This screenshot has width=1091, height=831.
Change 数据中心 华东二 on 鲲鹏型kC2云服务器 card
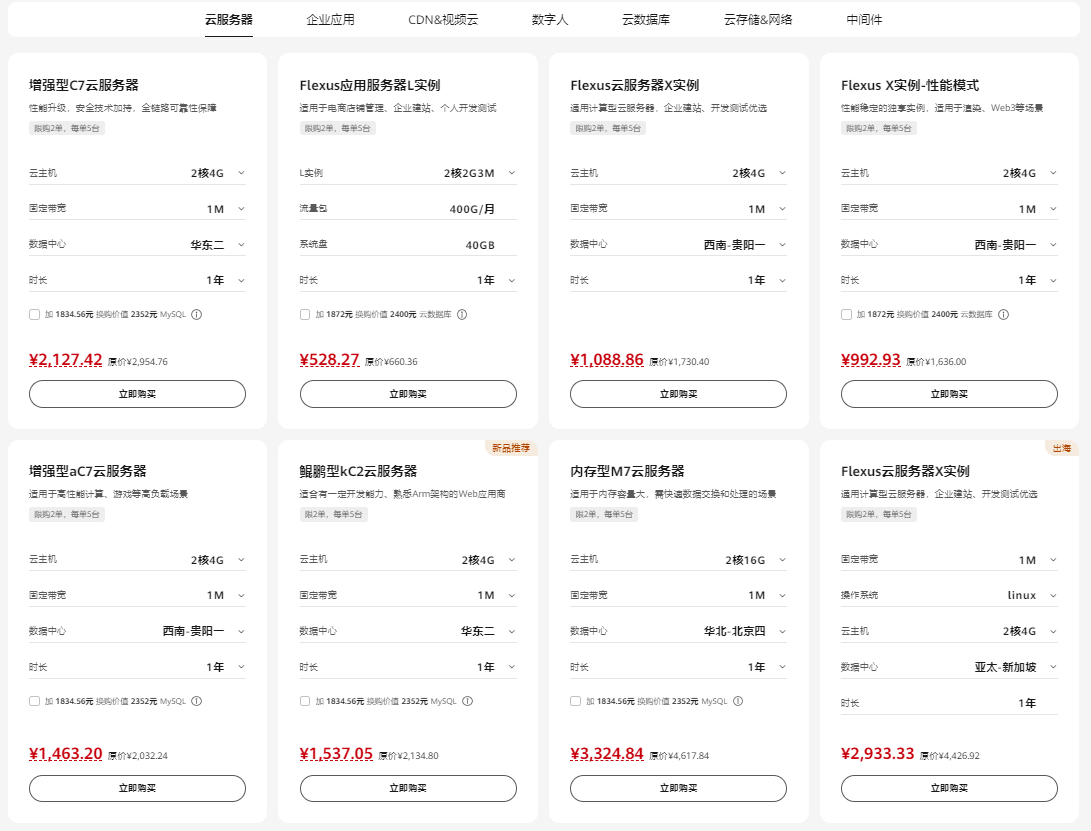(x=408, y=631)
